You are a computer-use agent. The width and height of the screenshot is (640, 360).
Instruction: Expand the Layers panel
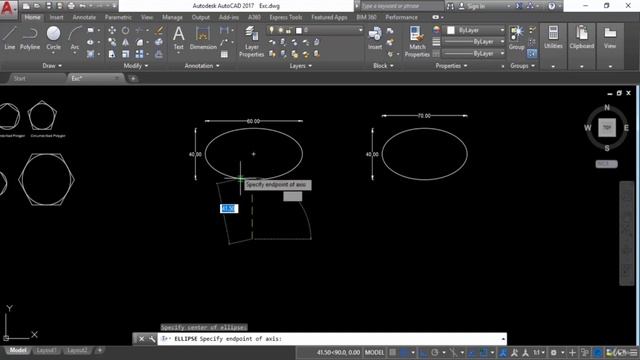tap(301, 66)
